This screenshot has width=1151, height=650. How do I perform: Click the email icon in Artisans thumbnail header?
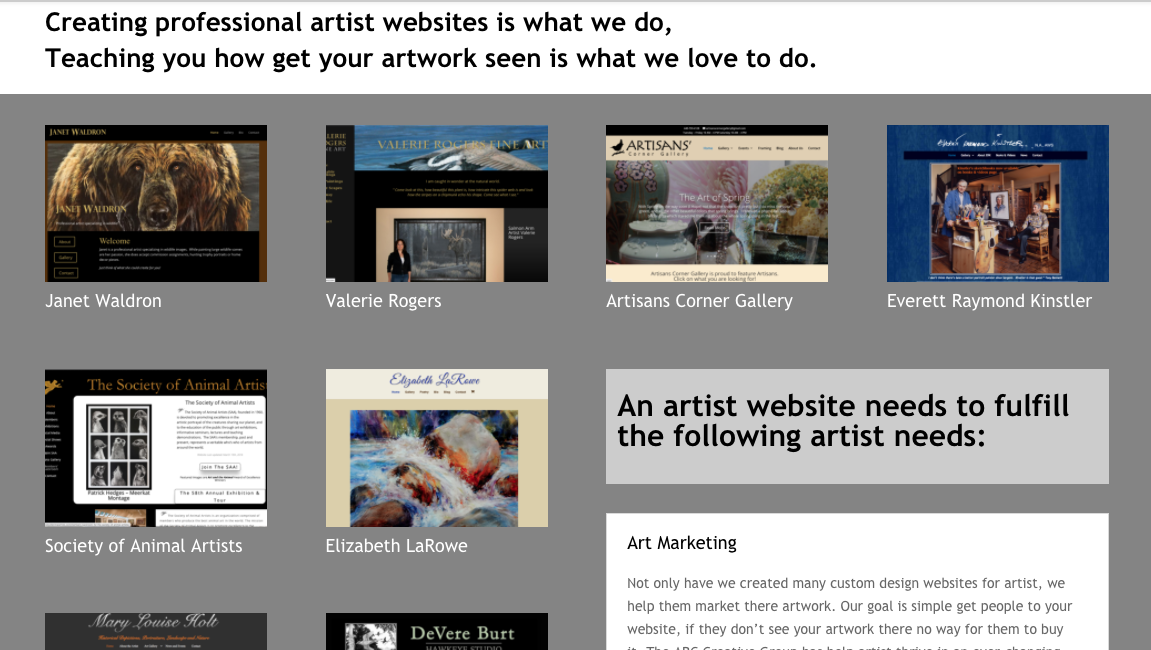(704, 128)
